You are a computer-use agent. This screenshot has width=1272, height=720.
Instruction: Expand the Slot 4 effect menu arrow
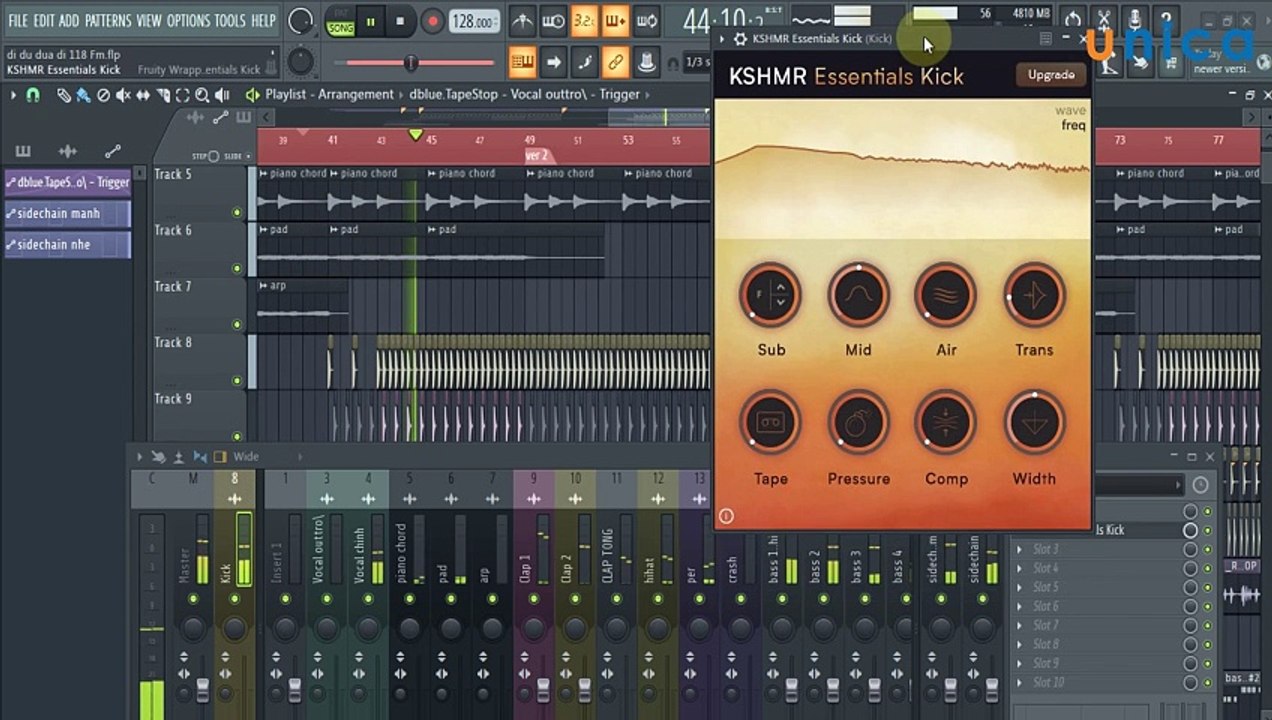(1019, 568)
